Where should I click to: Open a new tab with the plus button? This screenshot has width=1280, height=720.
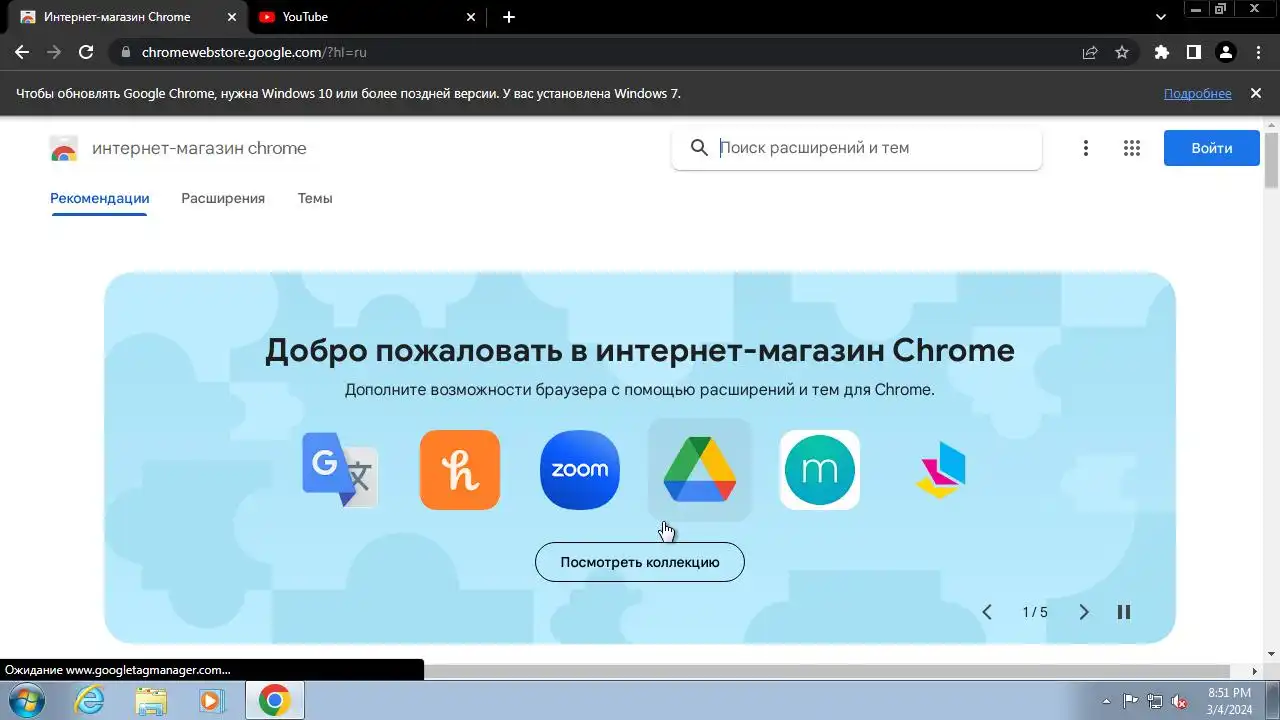(x=509, y=17)
